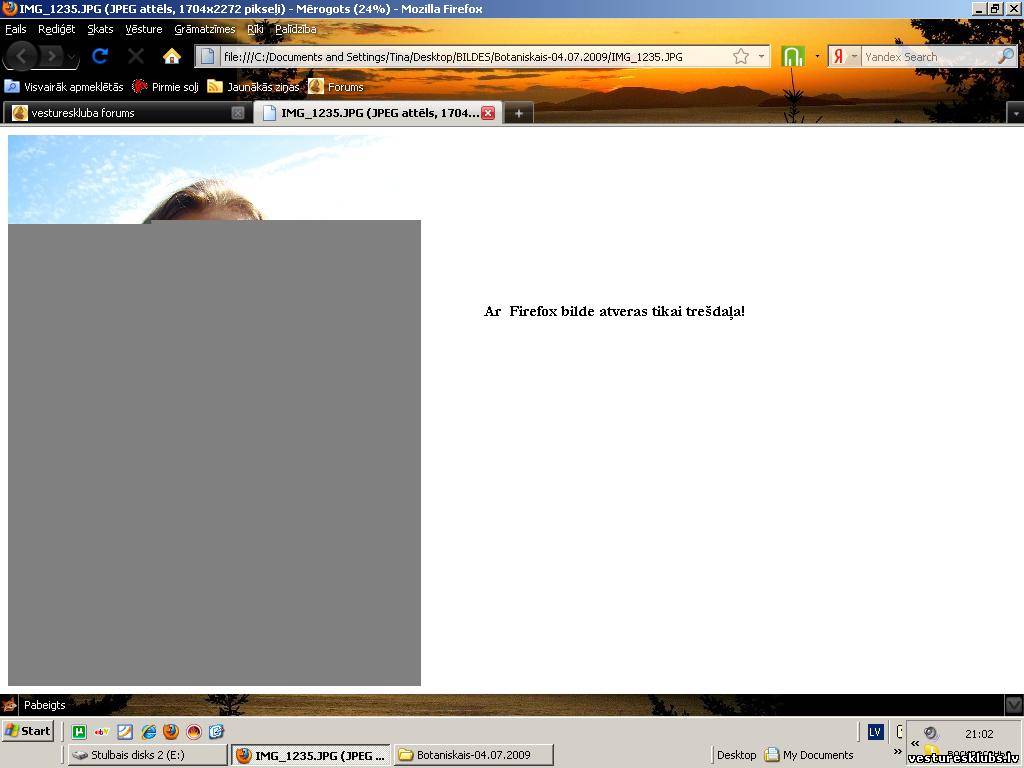
Task: Open the Home page icon
Action: (x=172, y=57)
